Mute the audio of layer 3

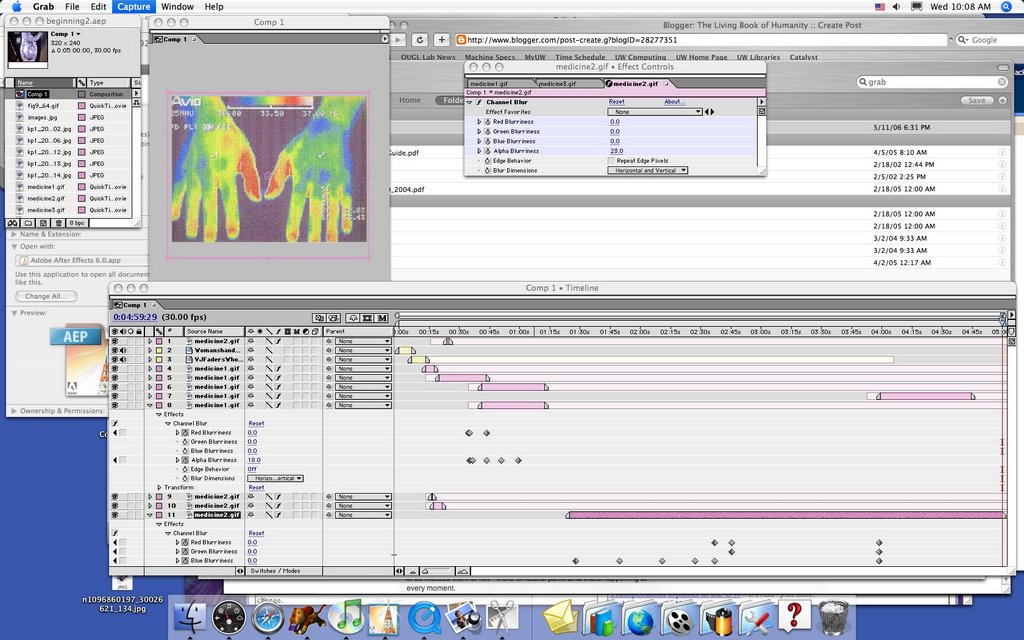[x=123, y=360]
